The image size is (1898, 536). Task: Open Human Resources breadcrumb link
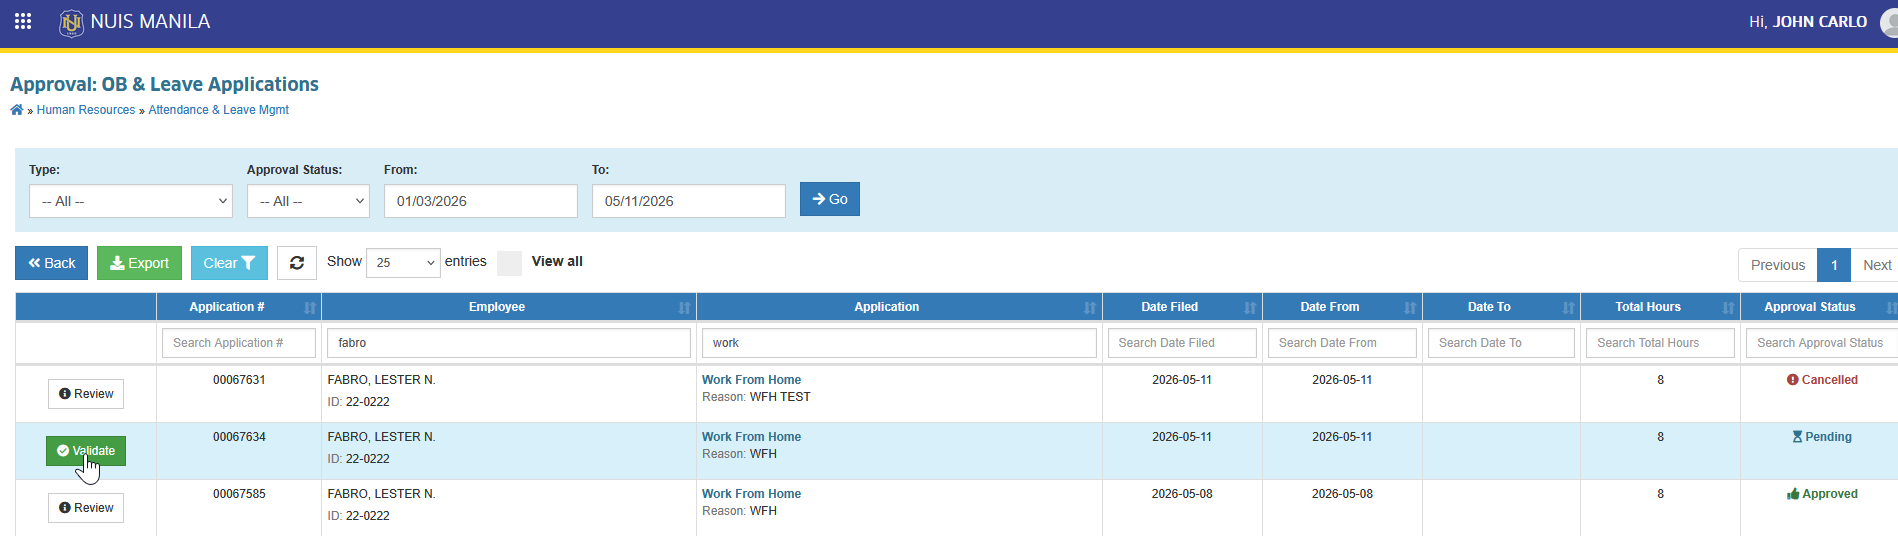click(86, 110)
